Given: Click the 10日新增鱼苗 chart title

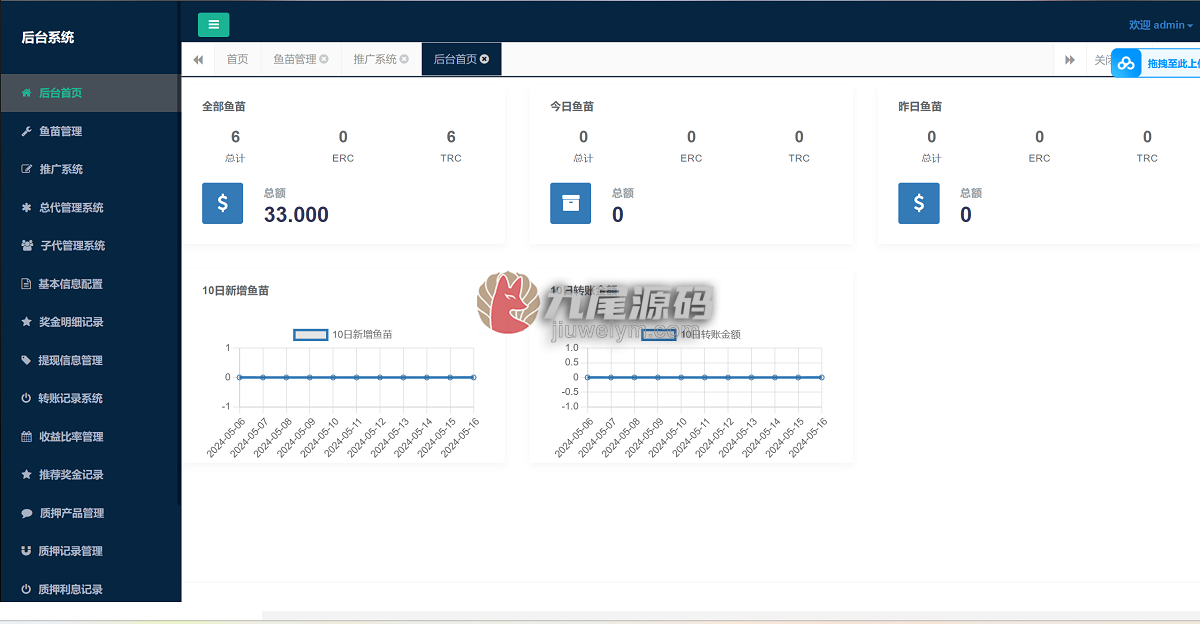Looking at the screenshot, I should [x=235, y=291].
